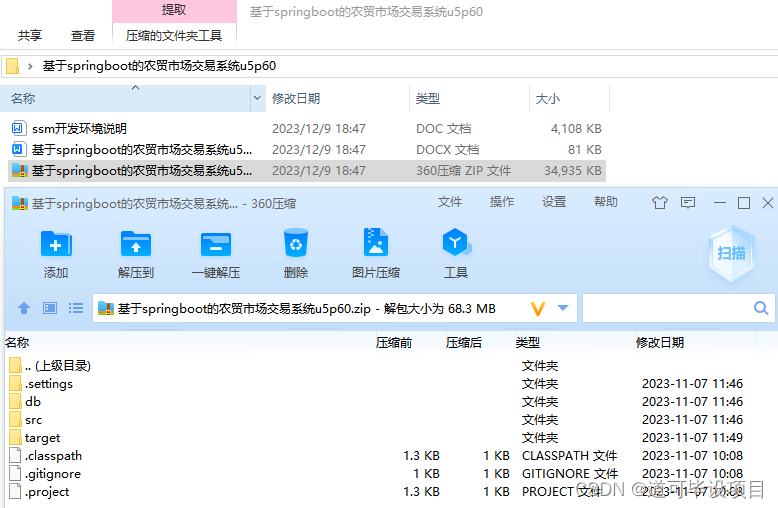The image size is (778, 508).
Task: Click the 添加 (Add) icon in 360压缩
Action: tap(56, 244)
